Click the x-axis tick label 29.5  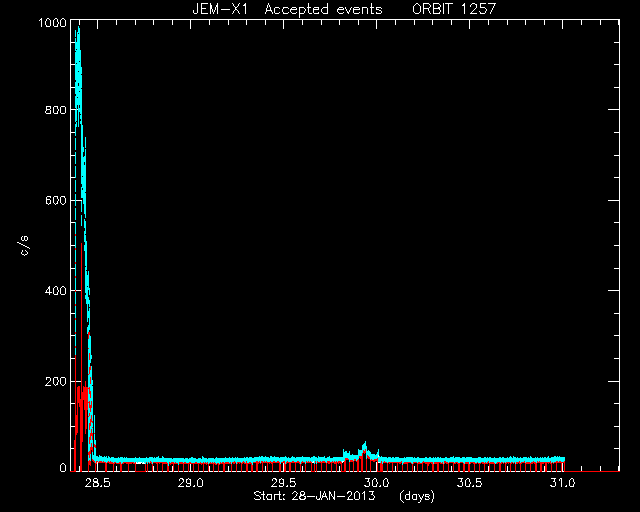tap(283, 483)
